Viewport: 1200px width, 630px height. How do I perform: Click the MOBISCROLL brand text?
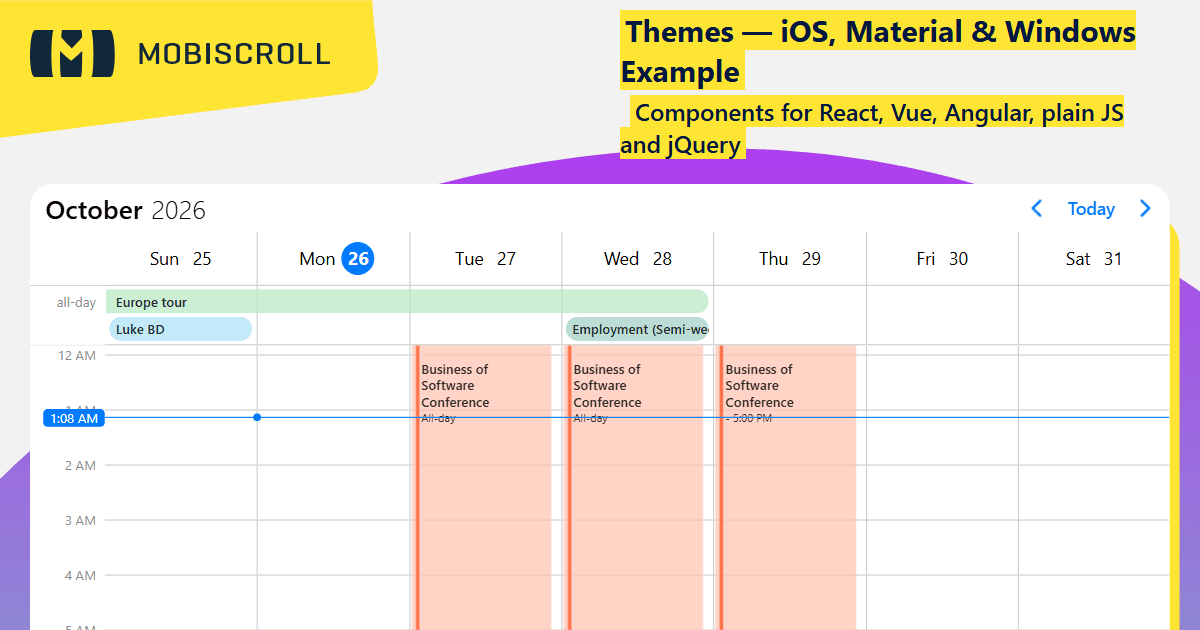(234, 54)
